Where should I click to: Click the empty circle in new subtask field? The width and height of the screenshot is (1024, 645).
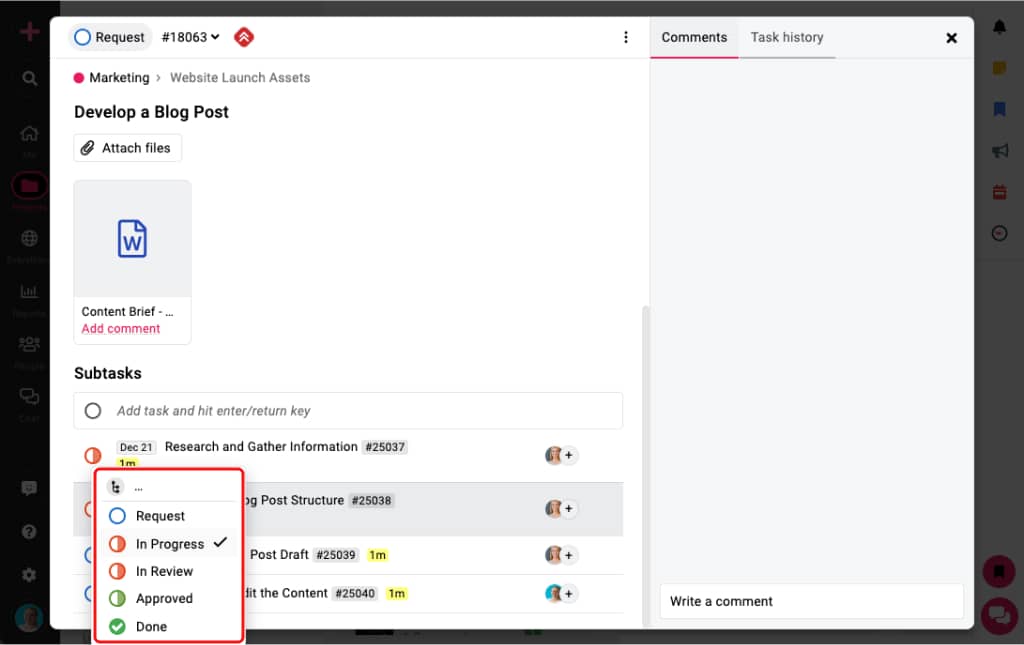pos(93,411)
